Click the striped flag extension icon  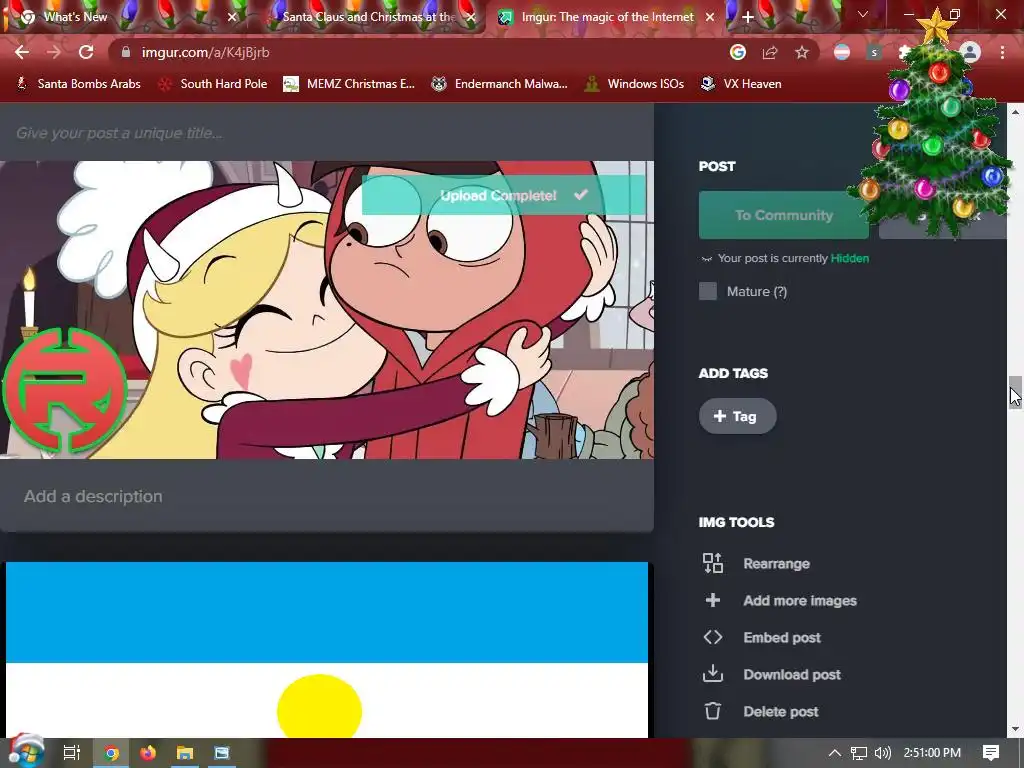click(842, 52)
